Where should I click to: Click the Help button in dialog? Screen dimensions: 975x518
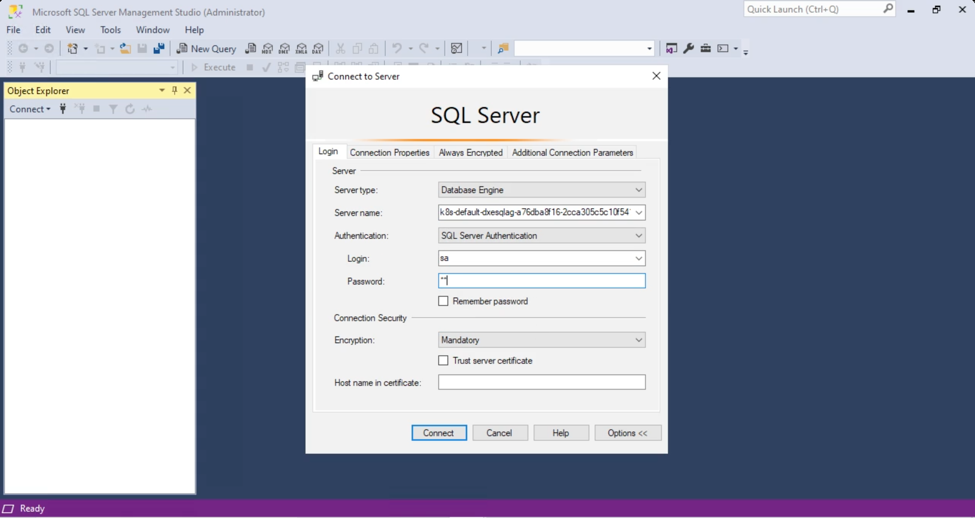(561, 433)
